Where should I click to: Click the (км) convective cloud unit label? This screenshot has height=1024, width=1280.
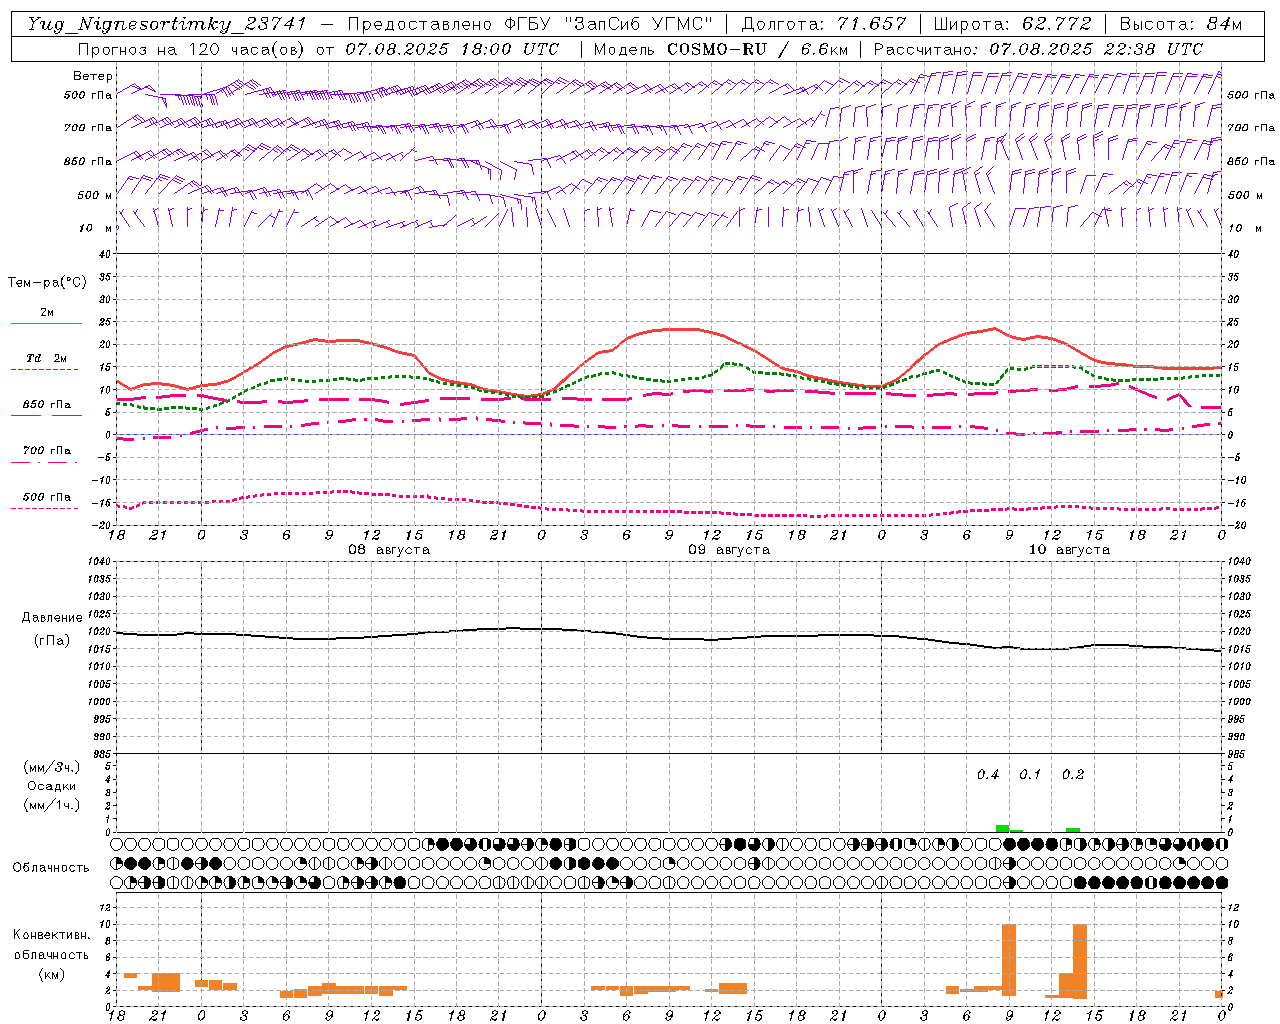(x=52, y=974)
